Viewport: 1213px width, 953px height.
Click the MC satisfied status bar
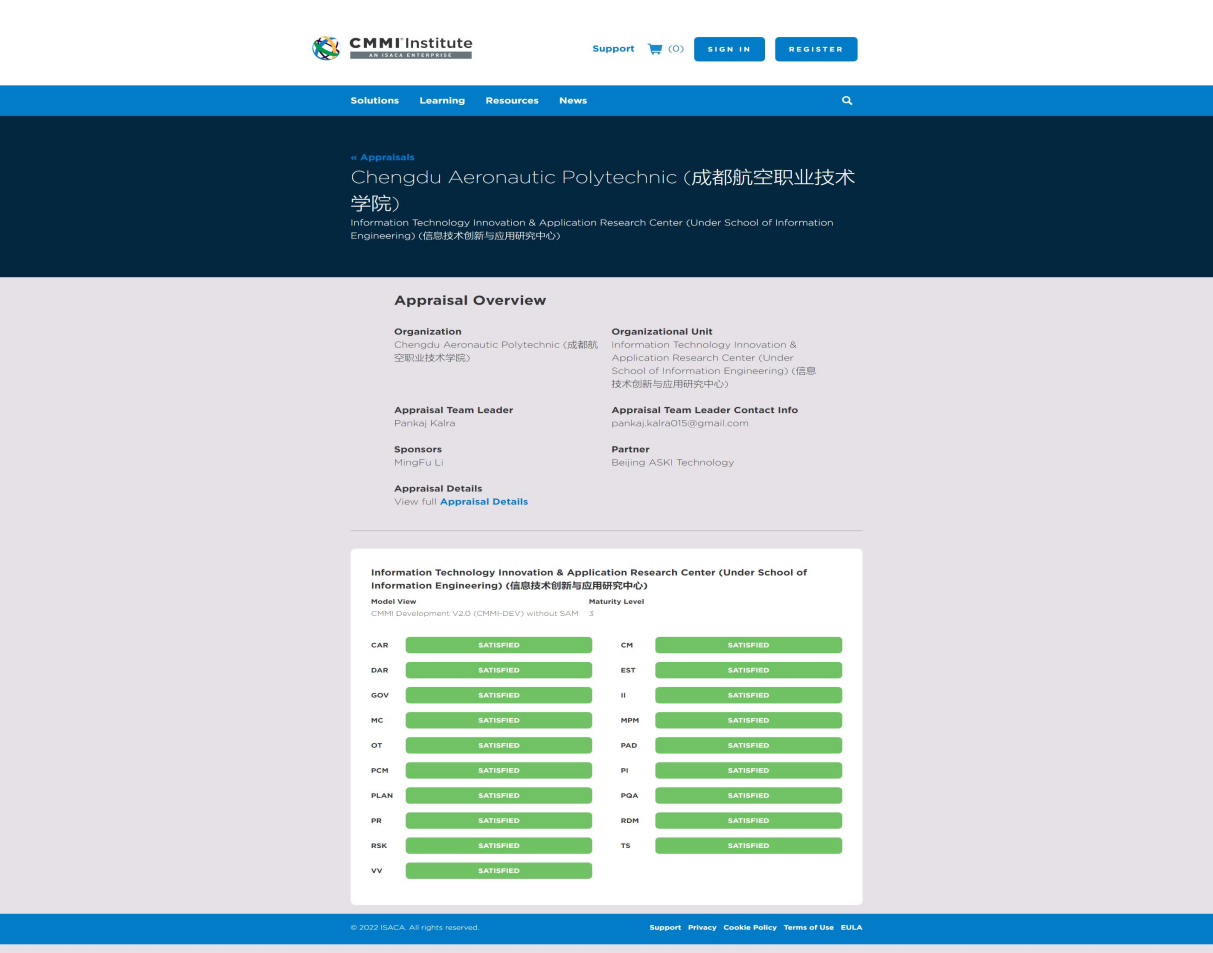click(x=499, y=720)
